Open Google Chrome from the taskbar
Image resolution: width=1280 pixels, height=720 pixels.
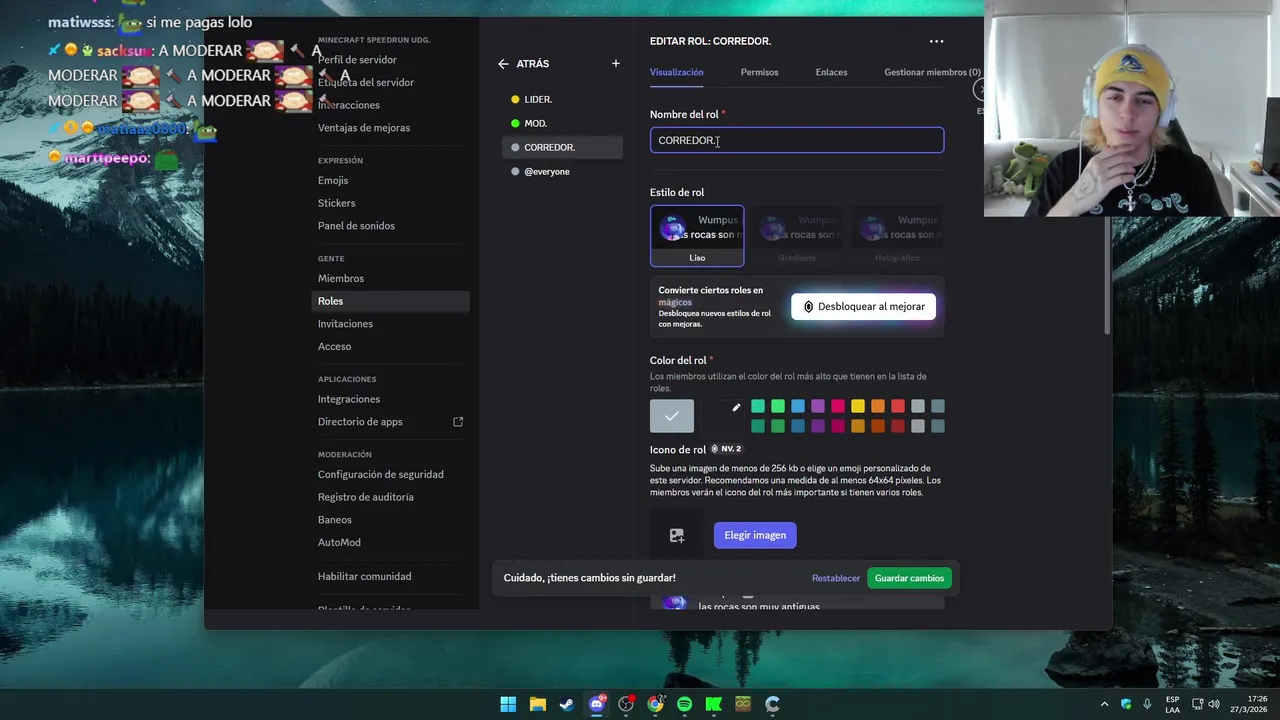(x=655, y=704)
